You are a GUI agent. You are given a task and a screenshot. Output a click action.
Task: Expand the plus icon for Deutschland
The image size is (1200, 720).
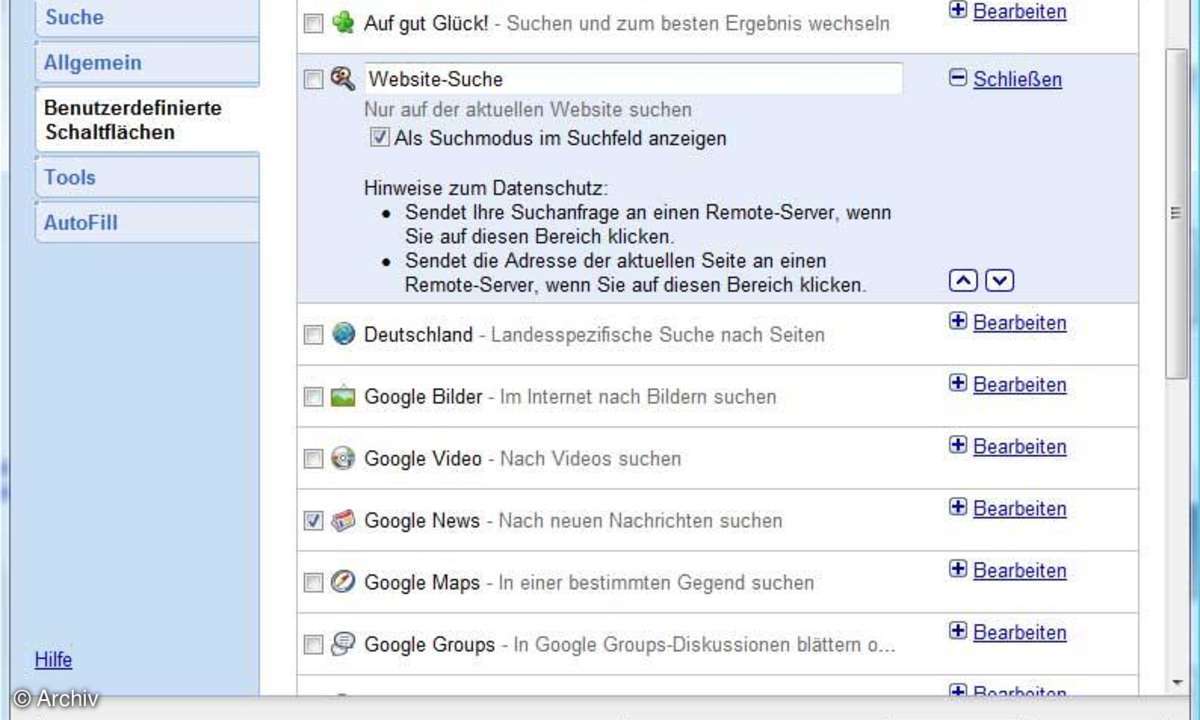click(x=958, y=322)
